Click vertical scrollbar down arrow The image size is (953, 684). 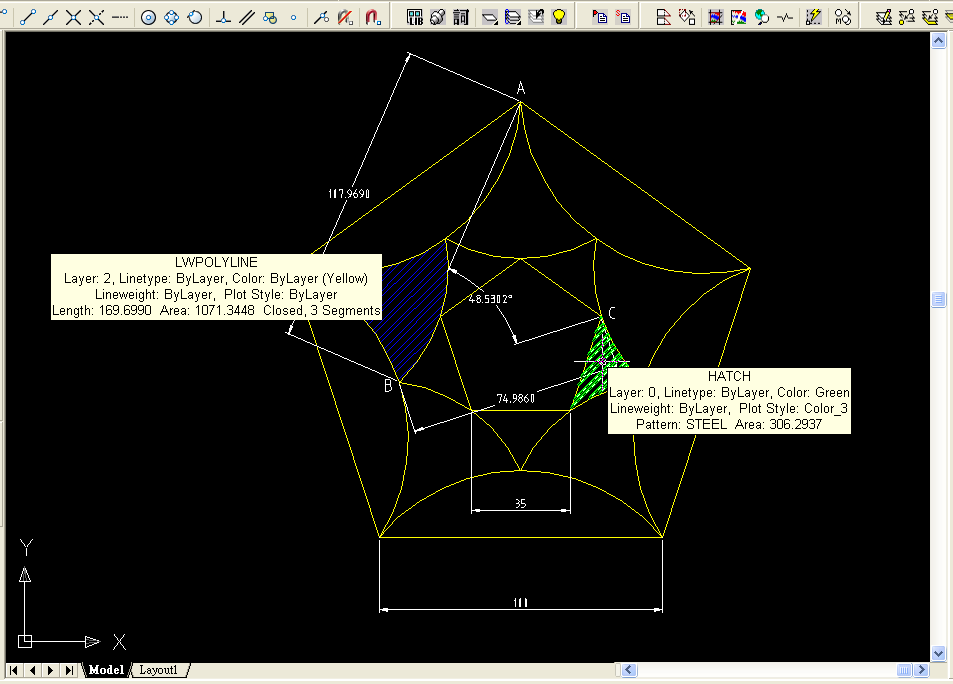coord(938,654)
